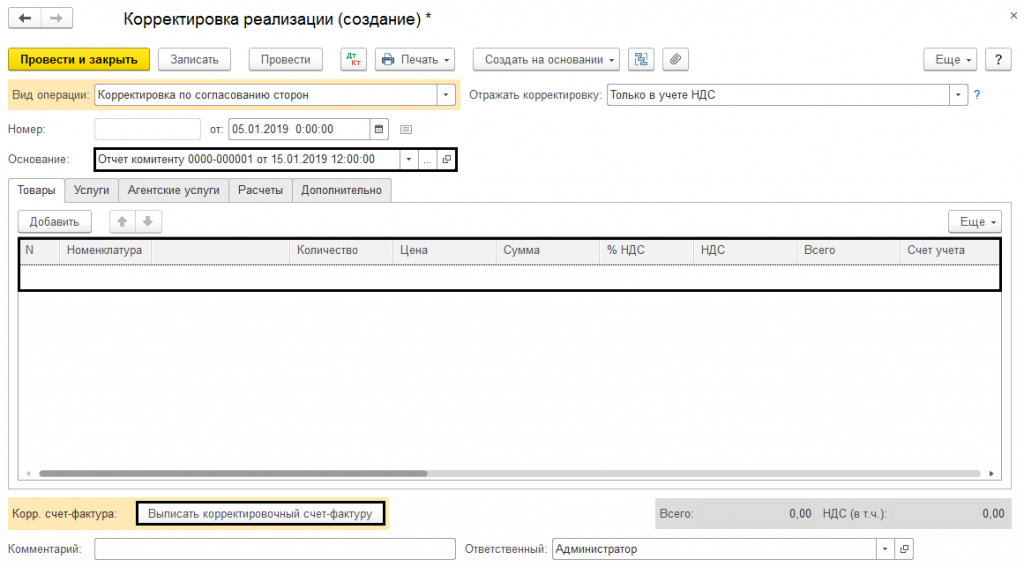Open help with the question mark button

click(x=998, y=60)
